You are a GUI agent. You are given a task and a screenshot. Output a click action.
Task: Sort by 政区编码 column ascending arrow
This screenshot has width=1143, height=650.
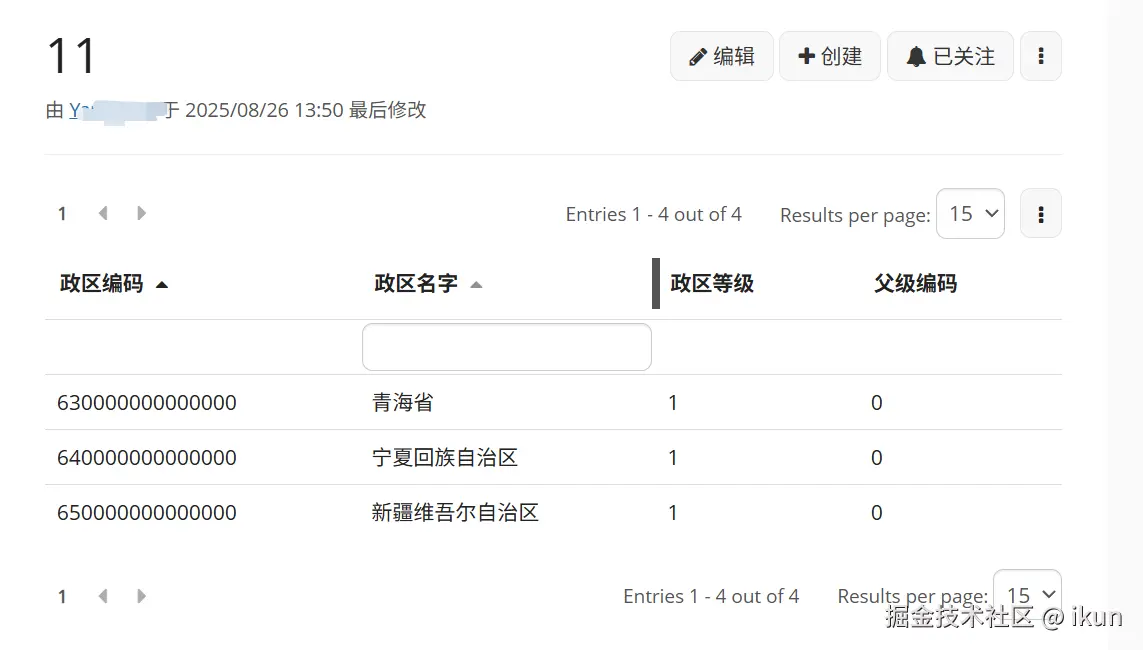pyautogui.click(x=162, y=284)
